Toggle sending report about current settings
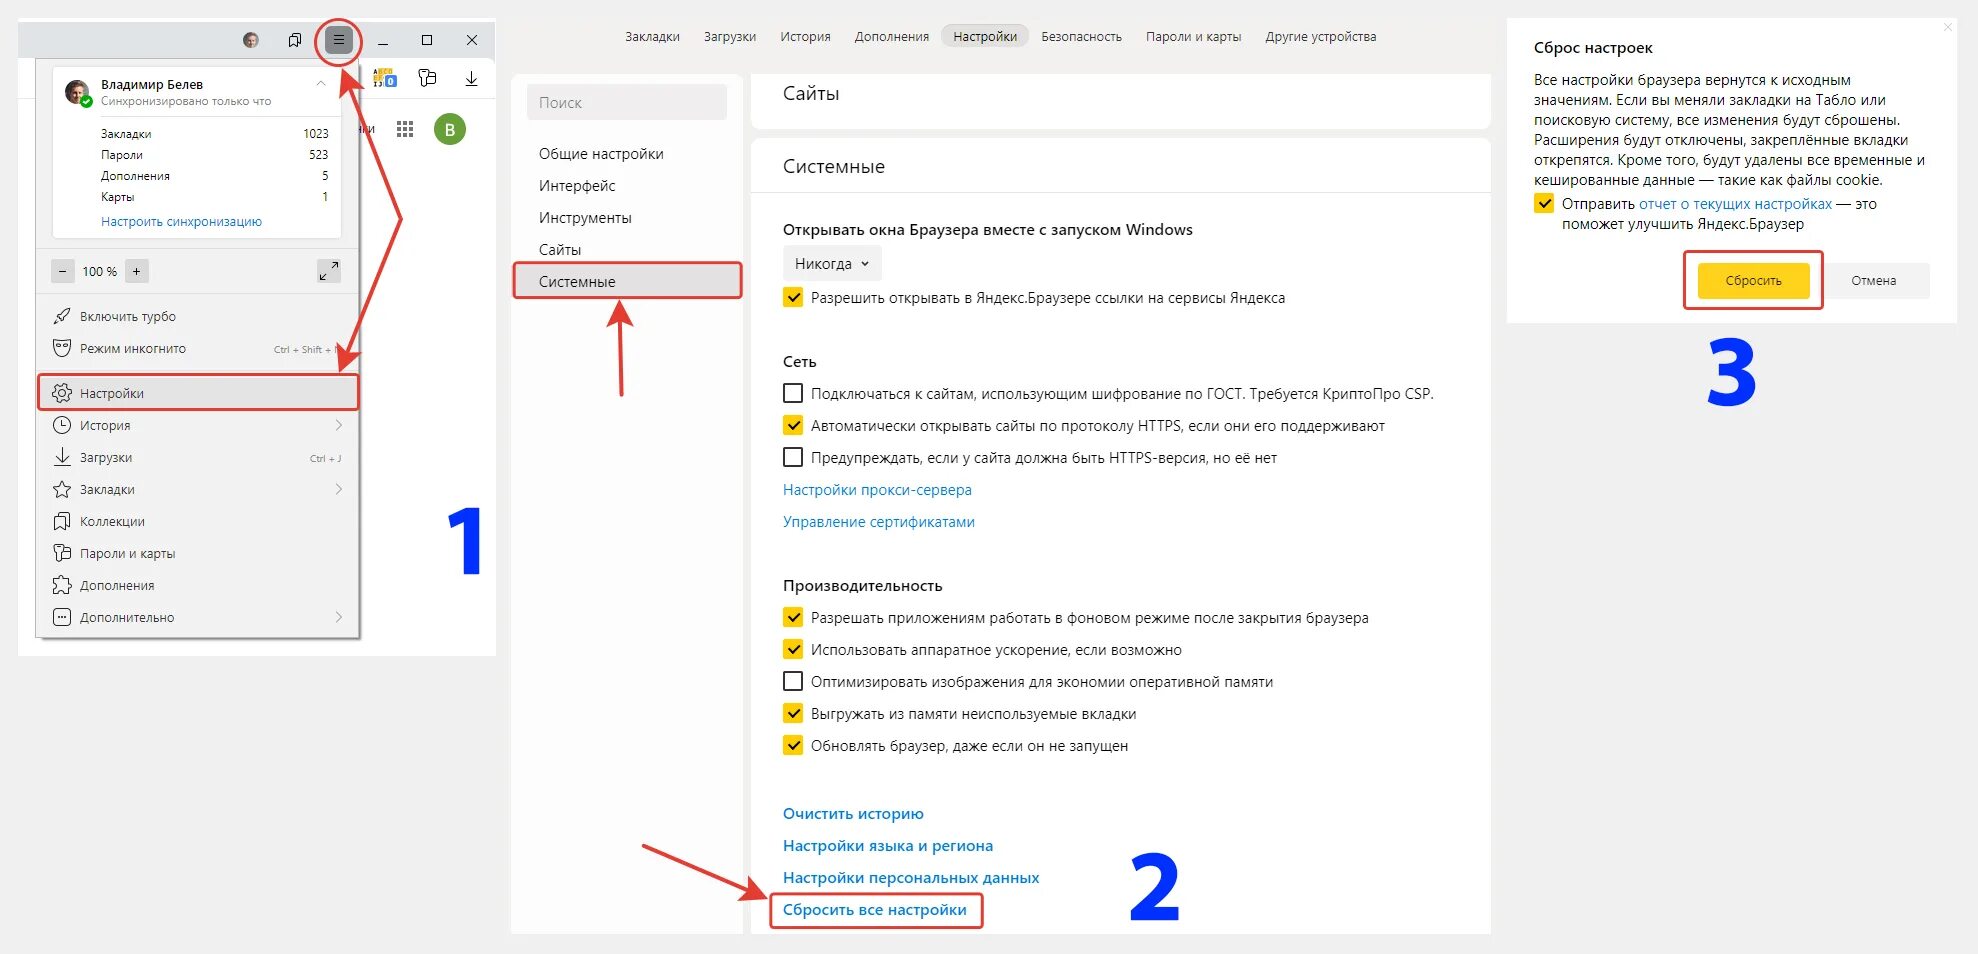 1544,203
